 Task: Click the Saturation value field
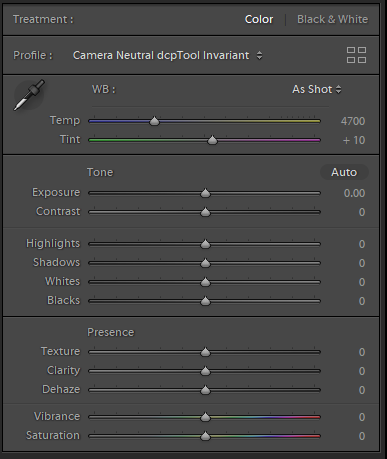[x=362, y=436]
